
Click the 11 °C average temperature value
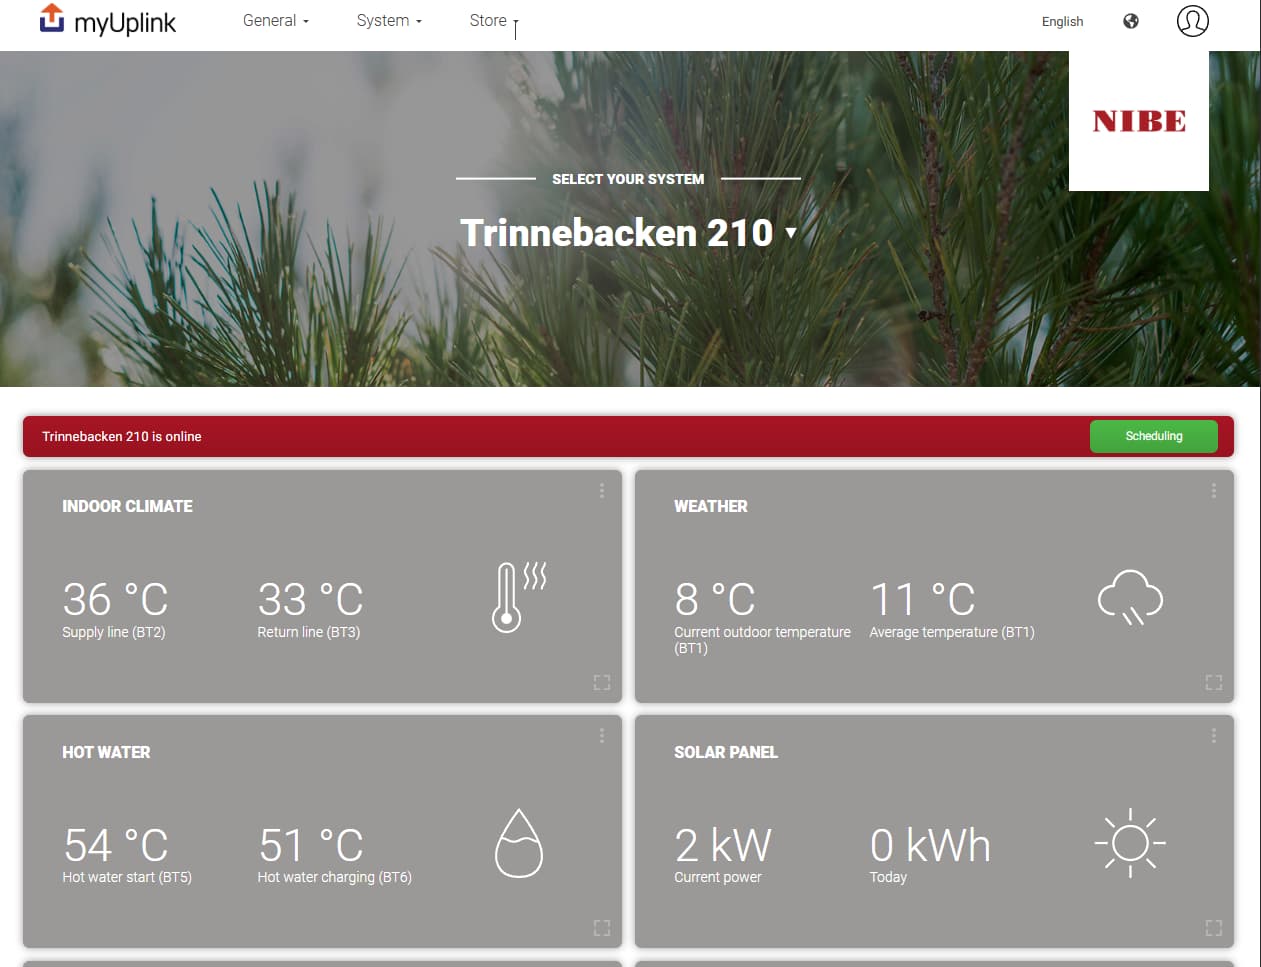[x=922, y=599]
